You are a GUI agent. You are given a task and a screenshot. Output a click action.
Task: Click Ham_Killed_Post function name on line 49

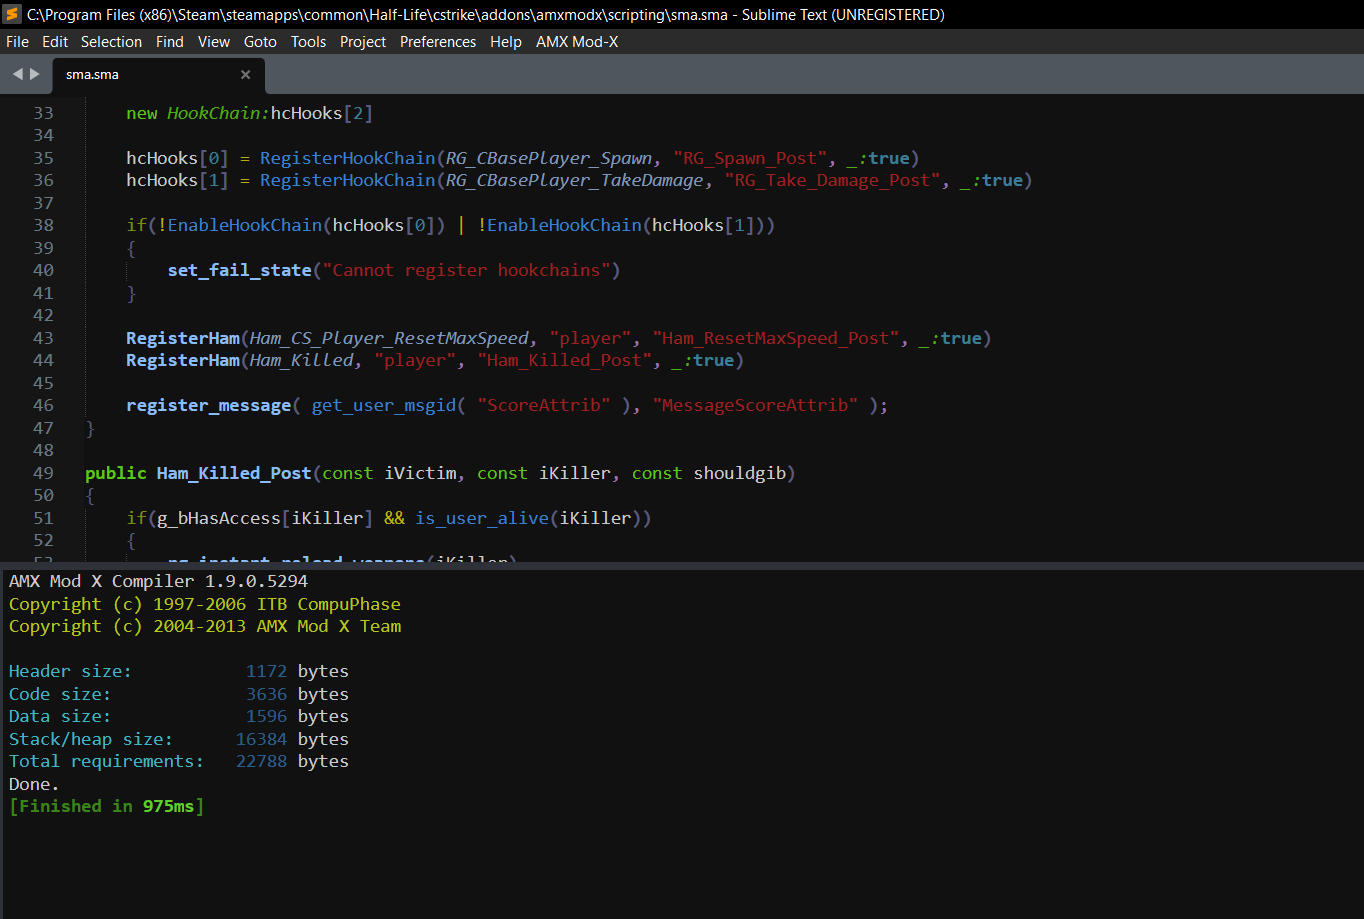234,473
